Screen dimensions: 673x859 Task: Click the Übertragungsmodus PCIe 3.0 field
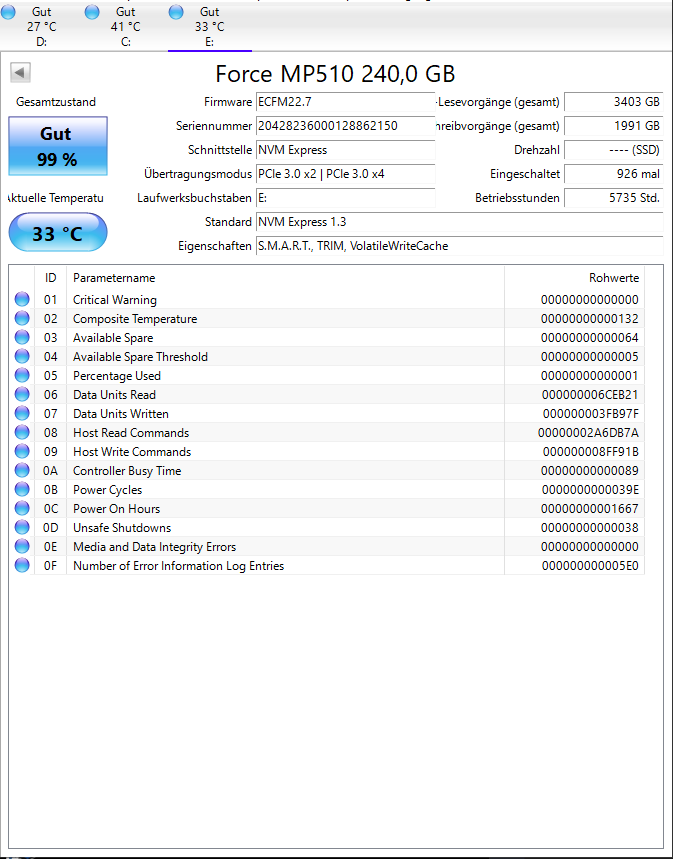(x=346, y=174)
